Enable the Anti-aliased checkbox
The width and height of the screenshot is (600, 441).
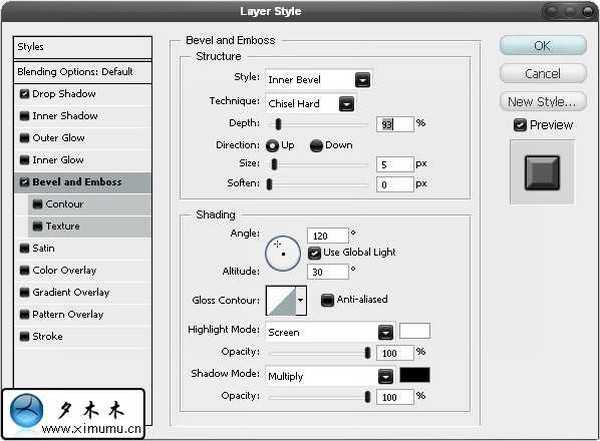tap(327, 299)
